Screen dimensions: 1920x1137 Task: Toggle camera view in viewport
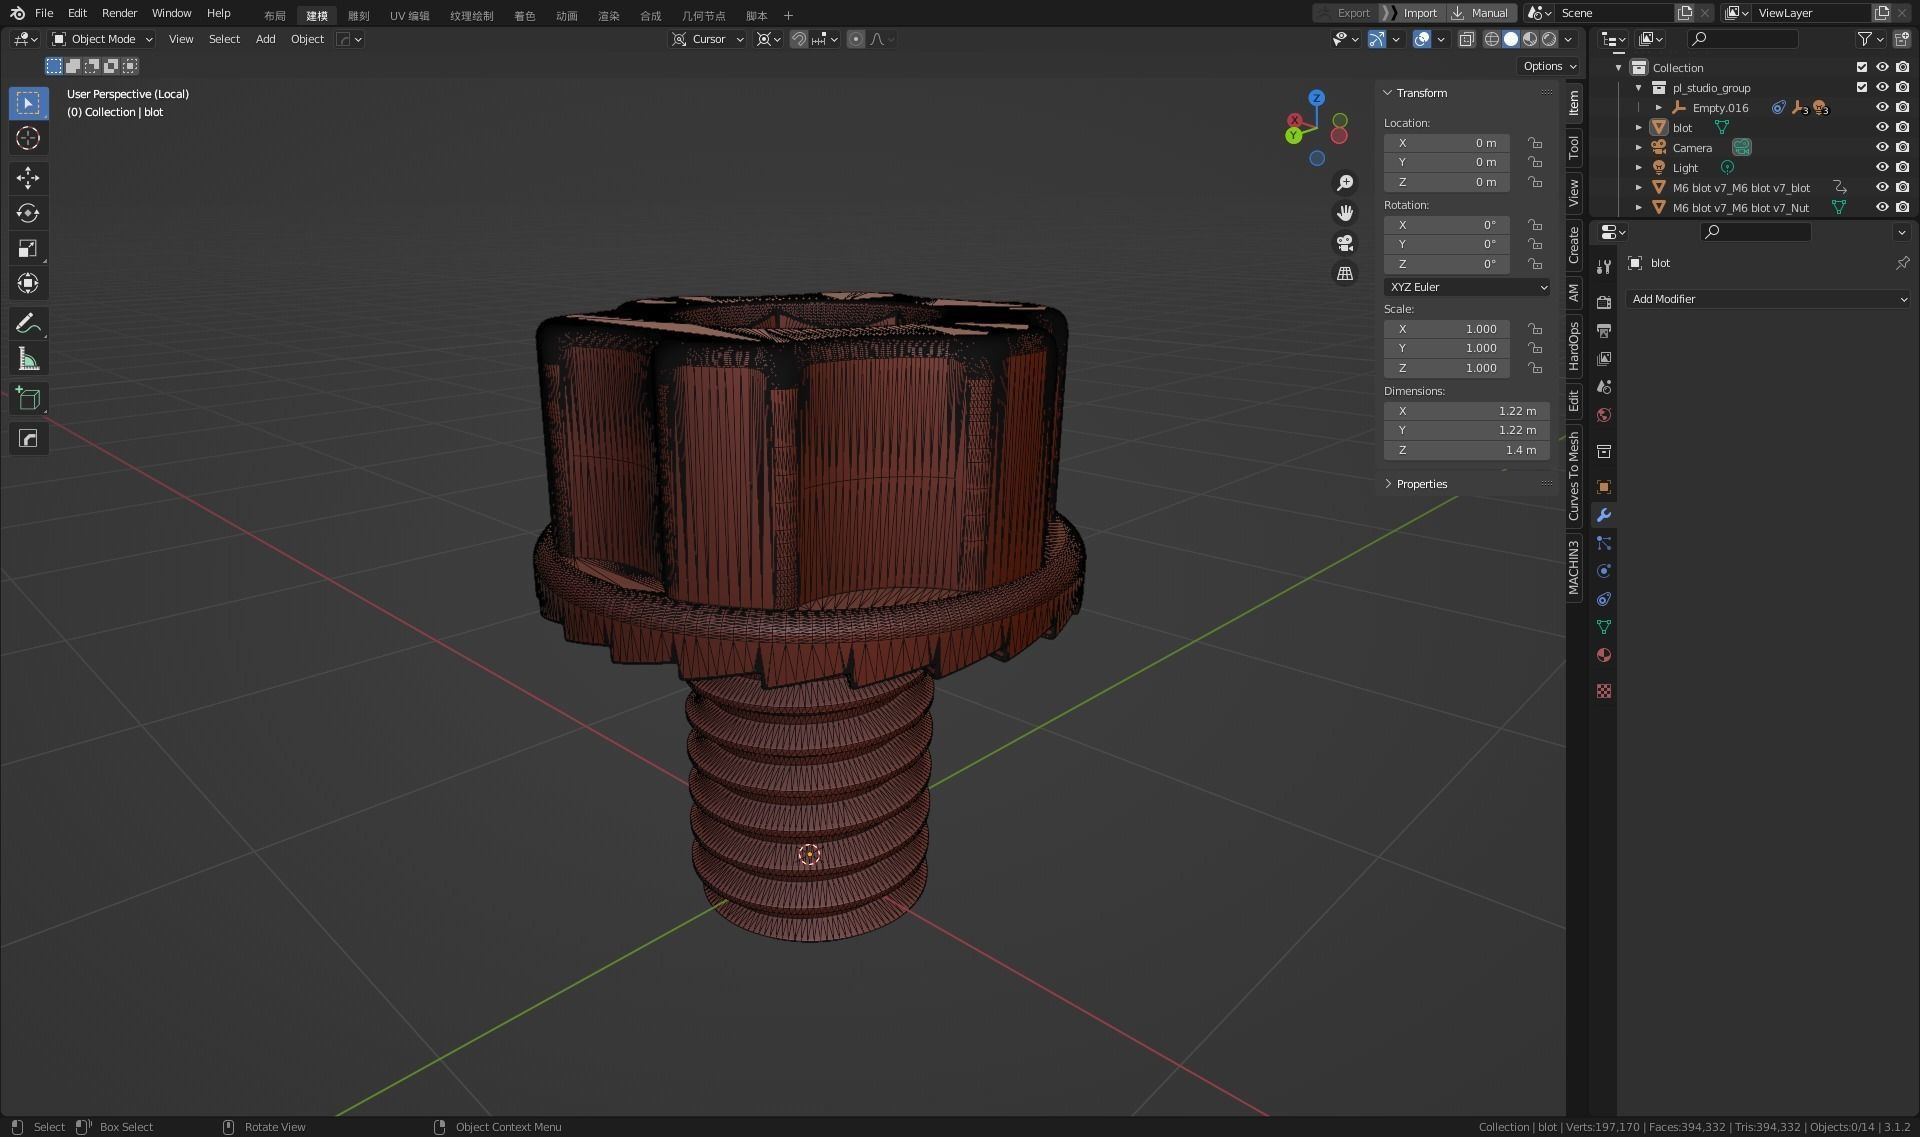pyautogui.click(x=1345, y=243)
